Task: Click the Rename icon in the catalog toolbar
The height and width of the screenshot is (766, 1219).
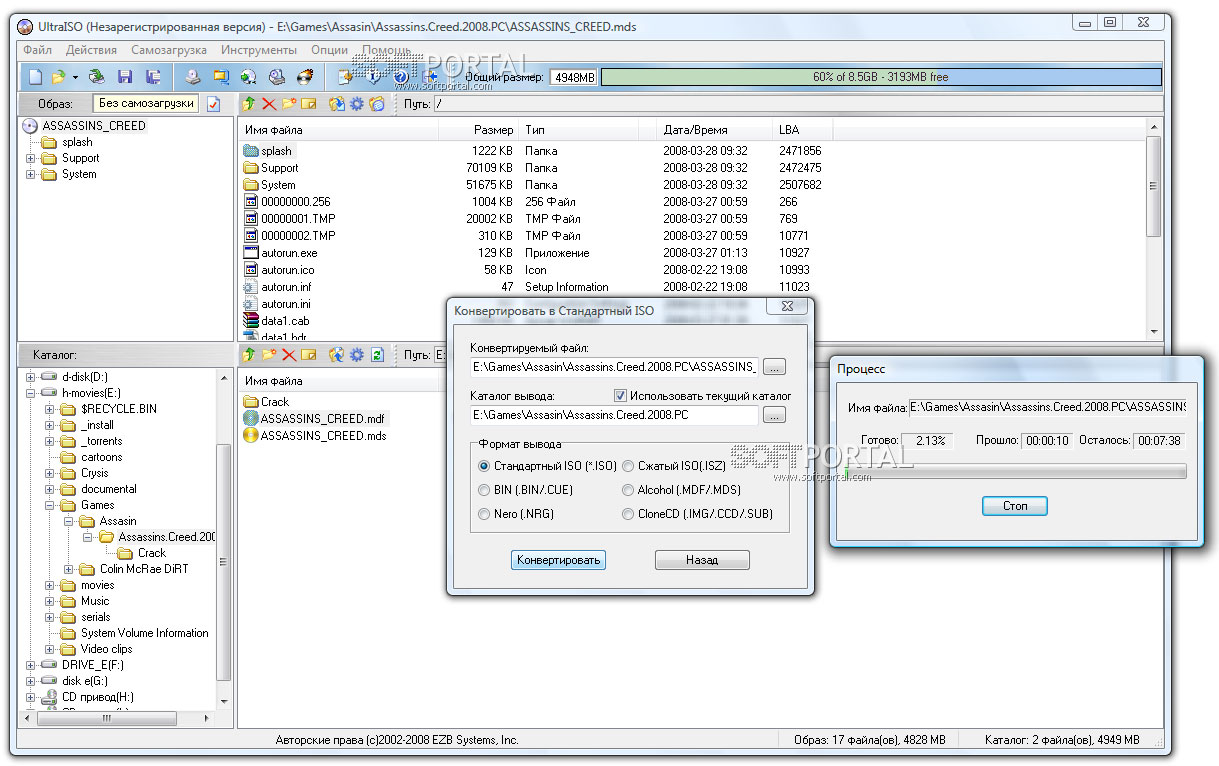Action: [309, 355]
